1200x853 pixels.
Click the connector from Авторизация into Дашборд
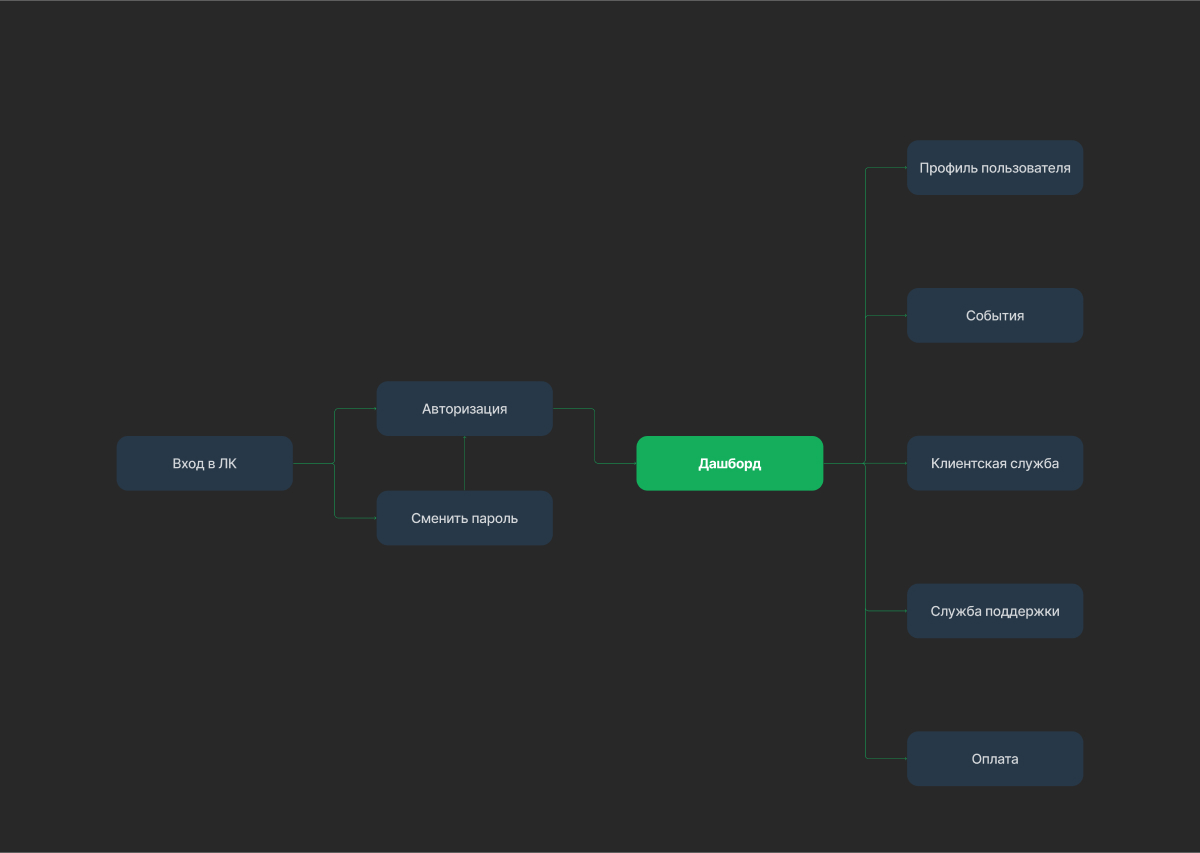tap(595, 436)
